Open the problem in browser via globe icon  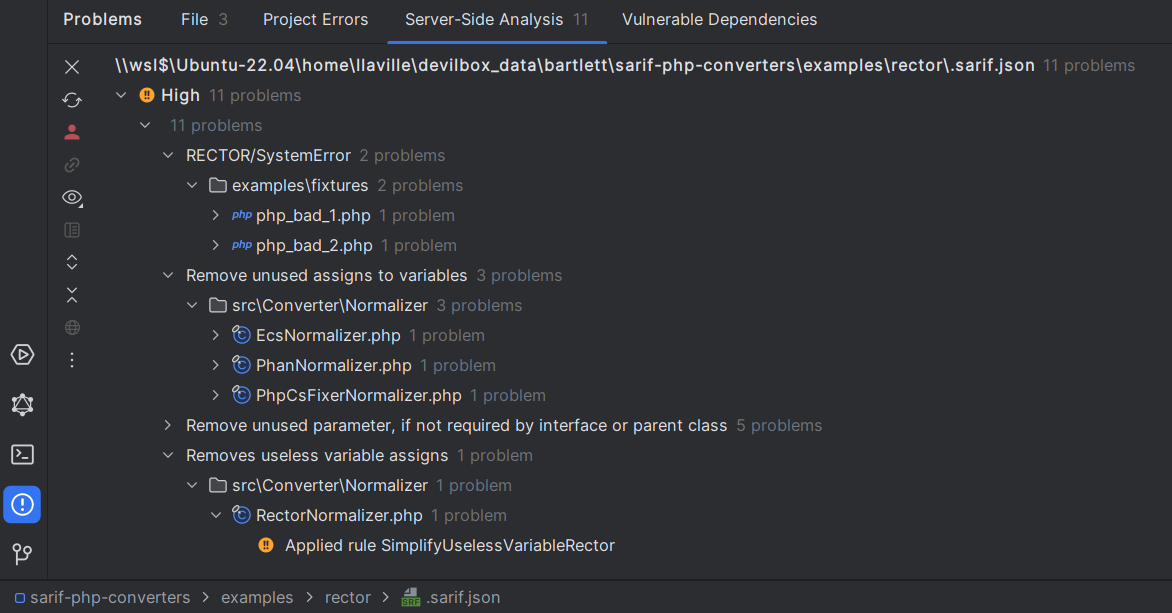(x=71, y=327)
